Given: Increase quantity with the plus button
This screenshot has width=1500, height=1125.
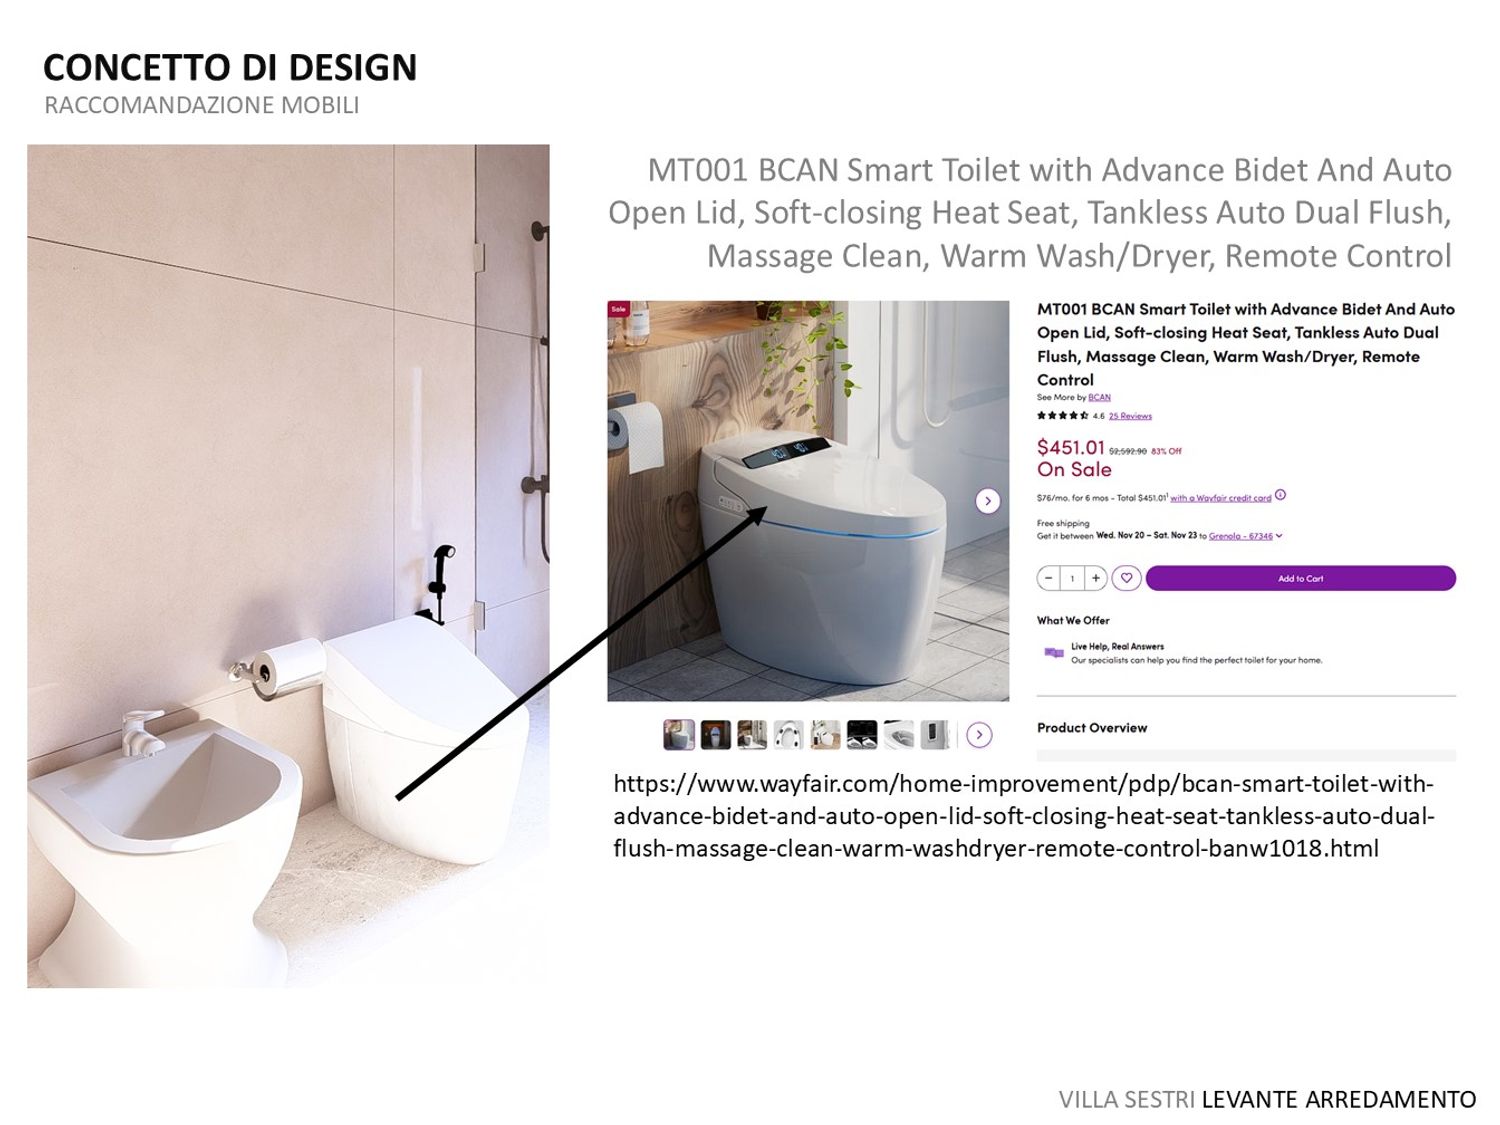Looking at the screenshot, I should 1096,578.
